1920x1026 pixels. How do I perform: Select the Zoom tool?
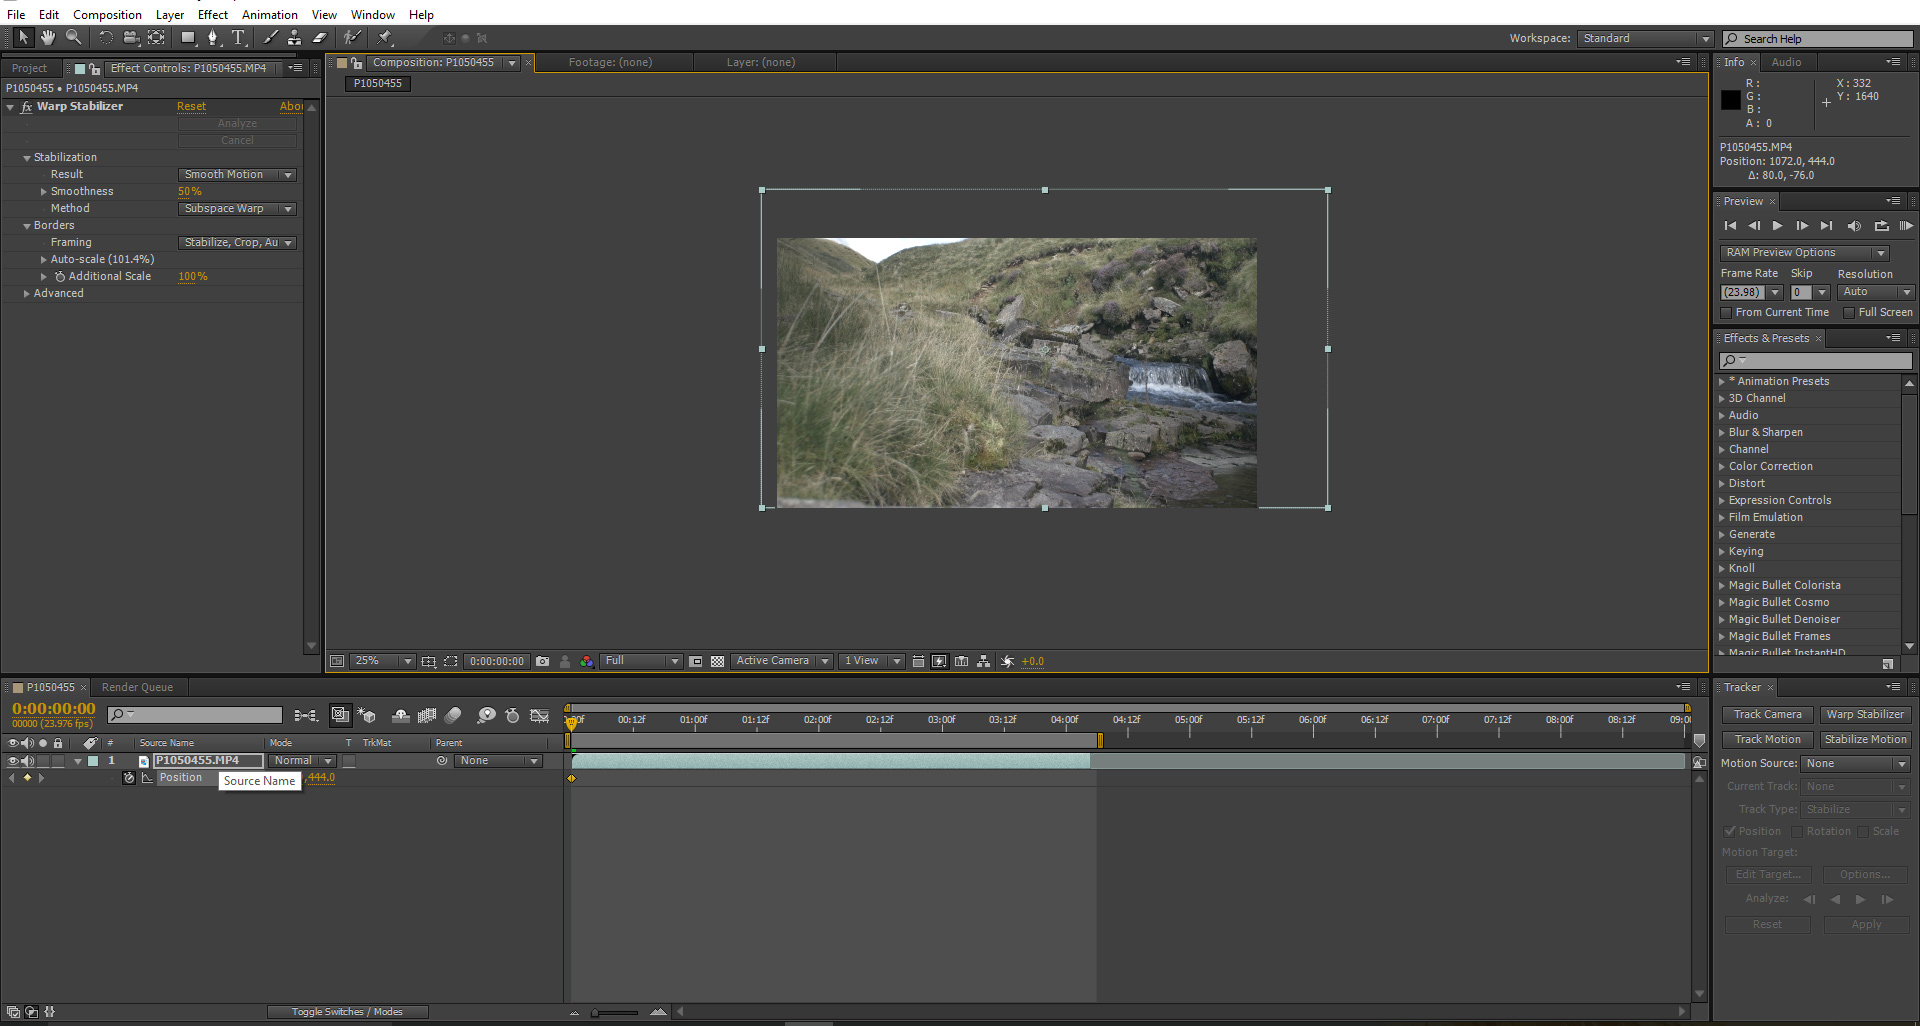(x=73, y=37)
